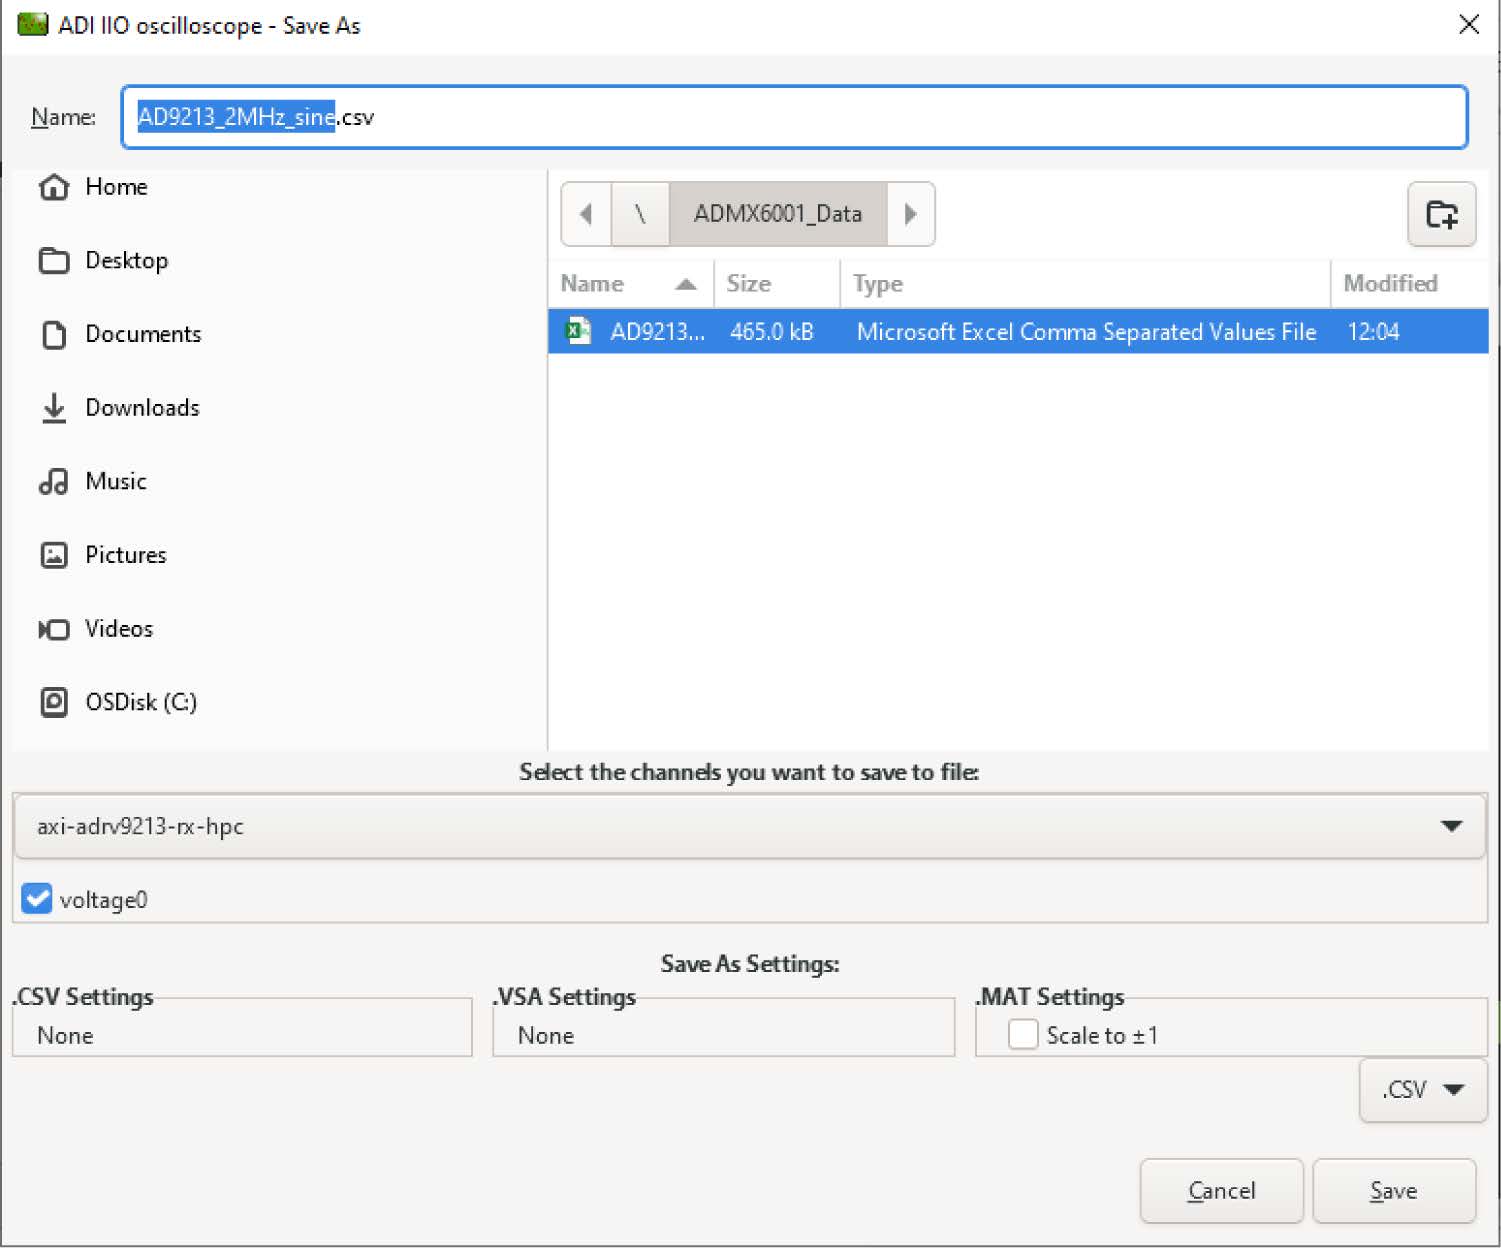Image resolution: width=1501 pixels, height=1249 pixels.
Task: Open Desktop folder from sidebar
Action: point(54,261)
